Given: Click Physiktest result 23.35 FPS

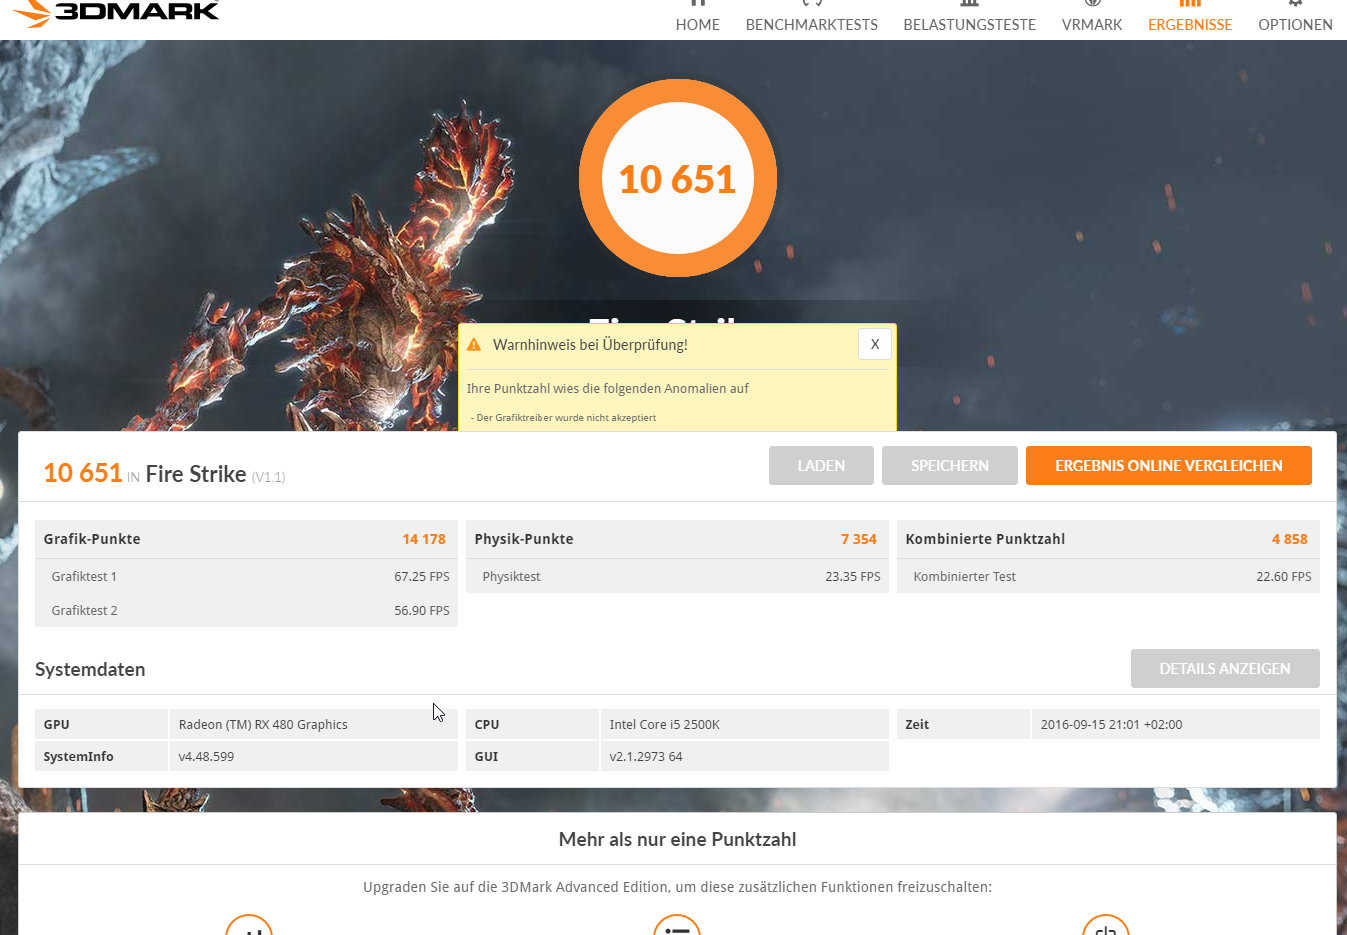Looking at the screenshot, I should tap(853, 577).
